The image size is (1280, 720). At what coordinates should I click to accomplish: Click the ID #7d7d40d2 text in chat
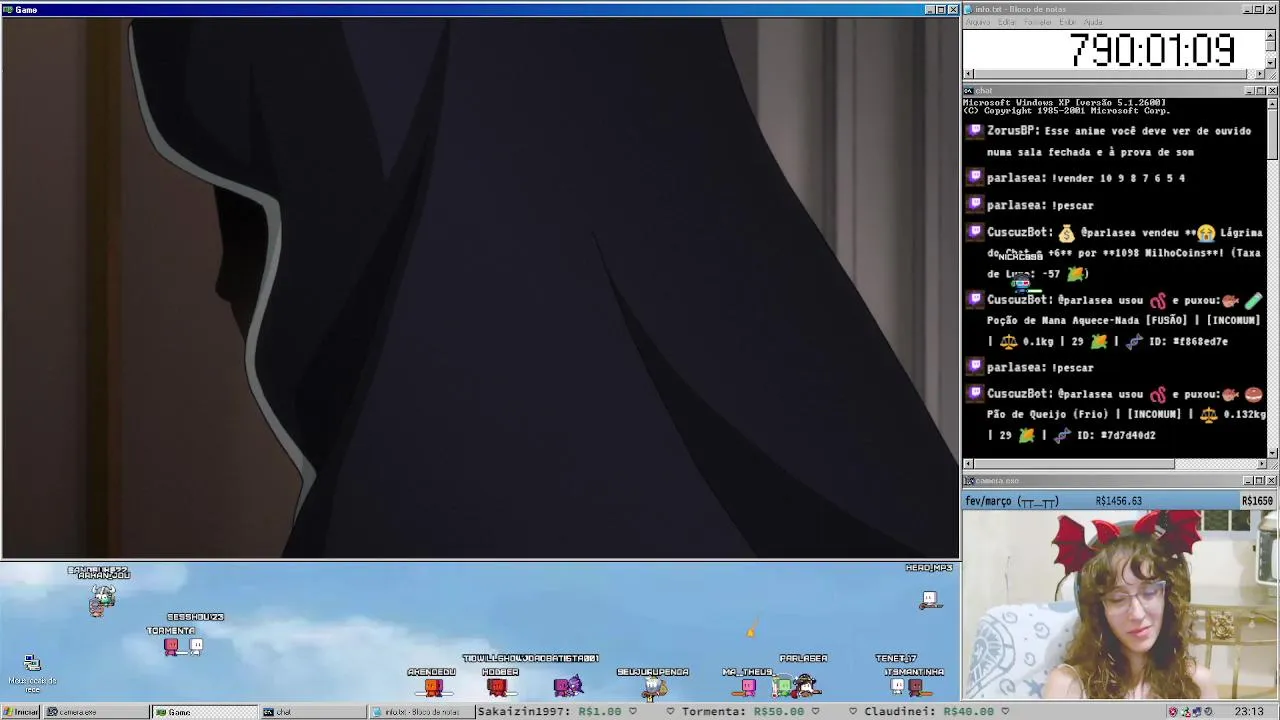point(1115,435)
